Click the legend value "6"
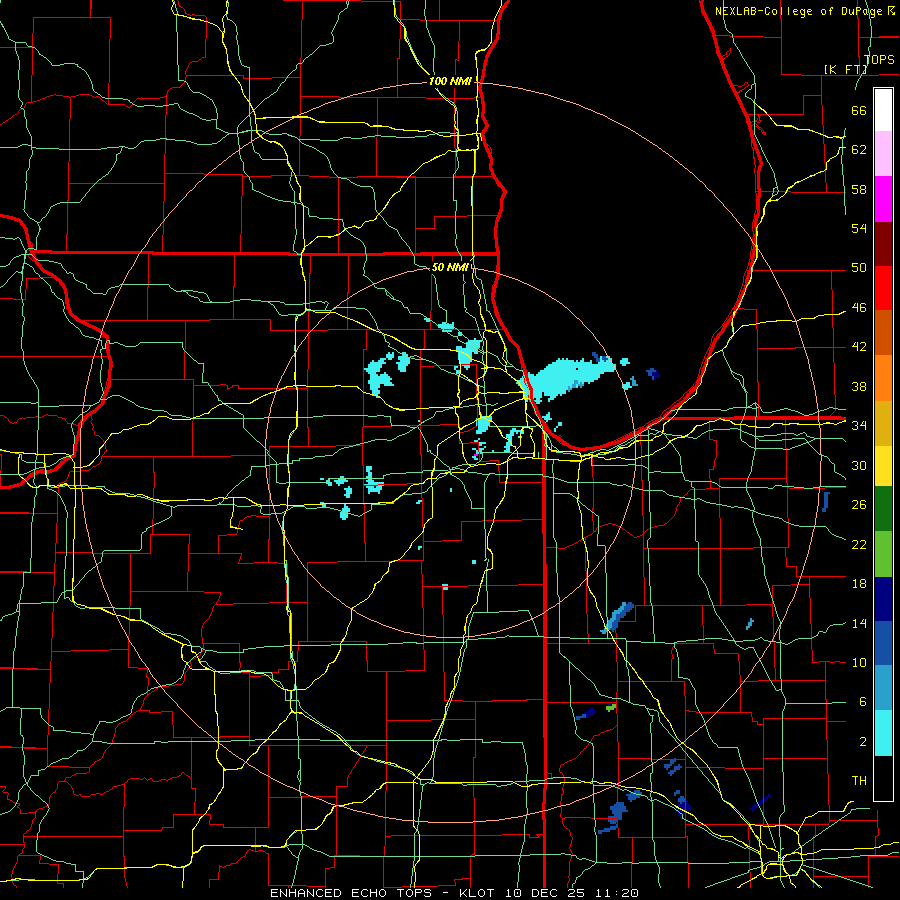This screenshot has height=900, width=900. [x=862, y=701]
